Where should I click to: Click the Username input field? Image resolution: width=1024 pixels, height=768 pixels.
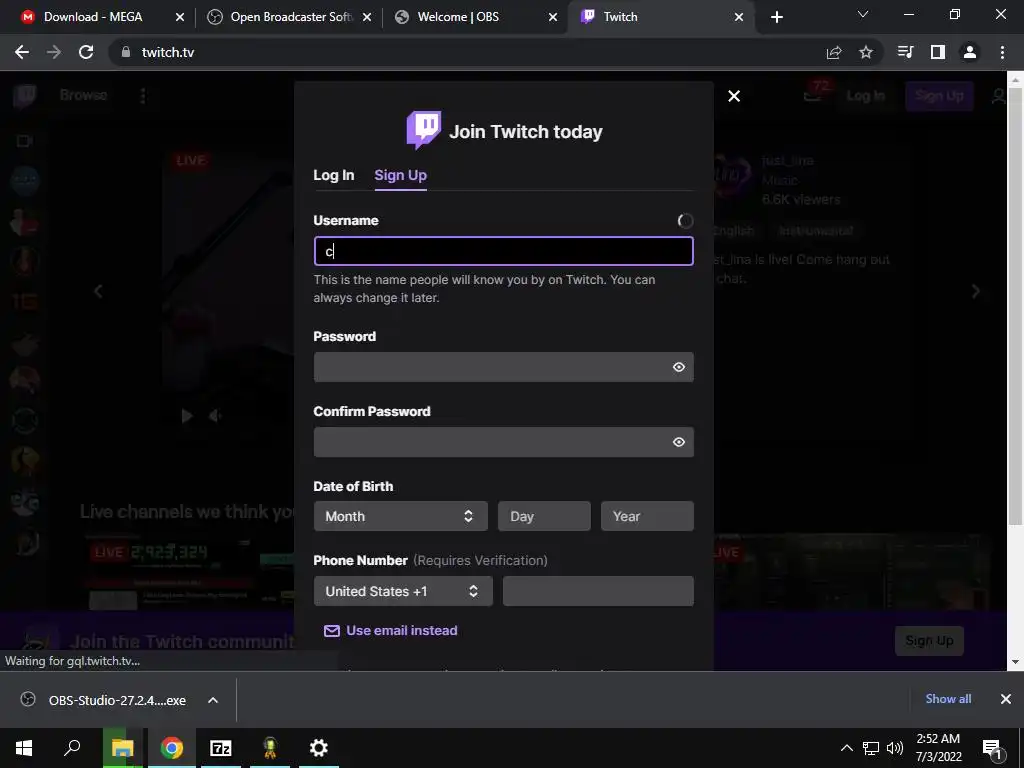(x=504, y=251)
